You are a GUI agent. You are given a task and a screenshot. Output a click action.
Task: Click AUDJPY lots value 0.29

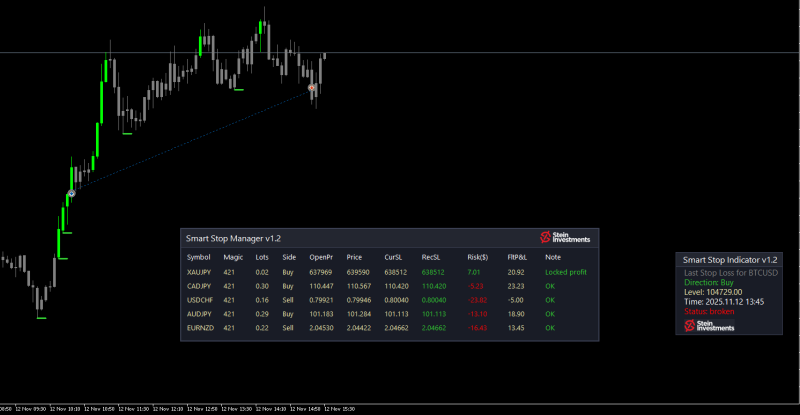pyautogui.click(x=262, y=314)
